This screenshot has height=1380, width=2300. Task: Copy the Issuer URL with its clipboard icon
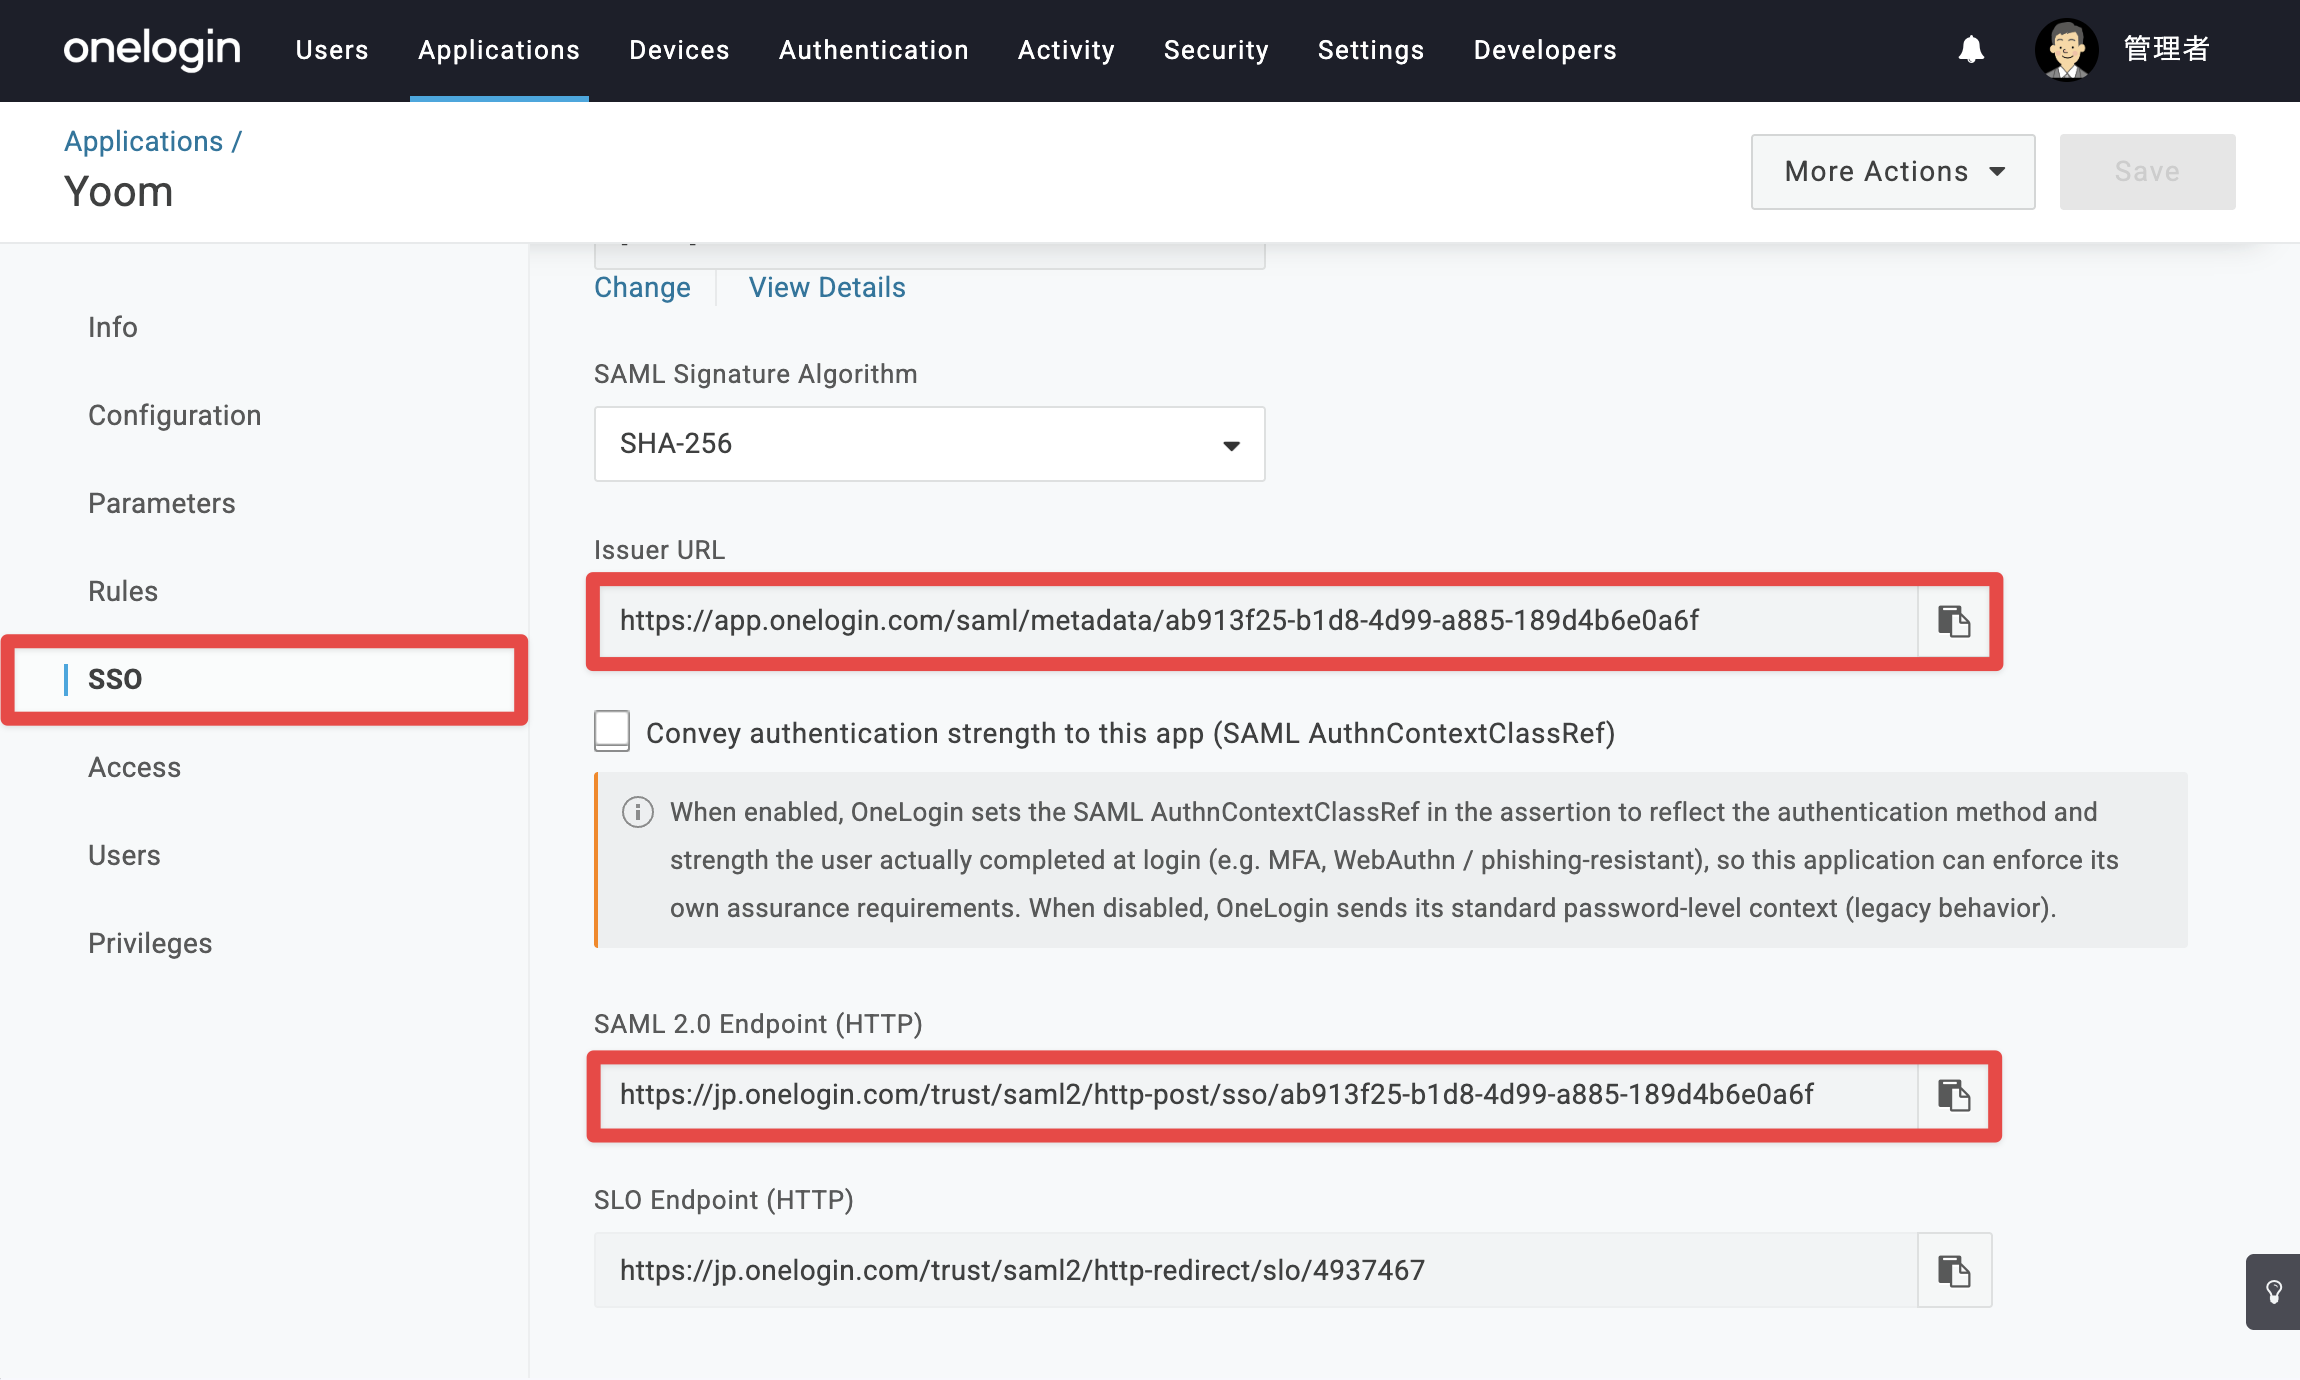(x=1954, y=621)
